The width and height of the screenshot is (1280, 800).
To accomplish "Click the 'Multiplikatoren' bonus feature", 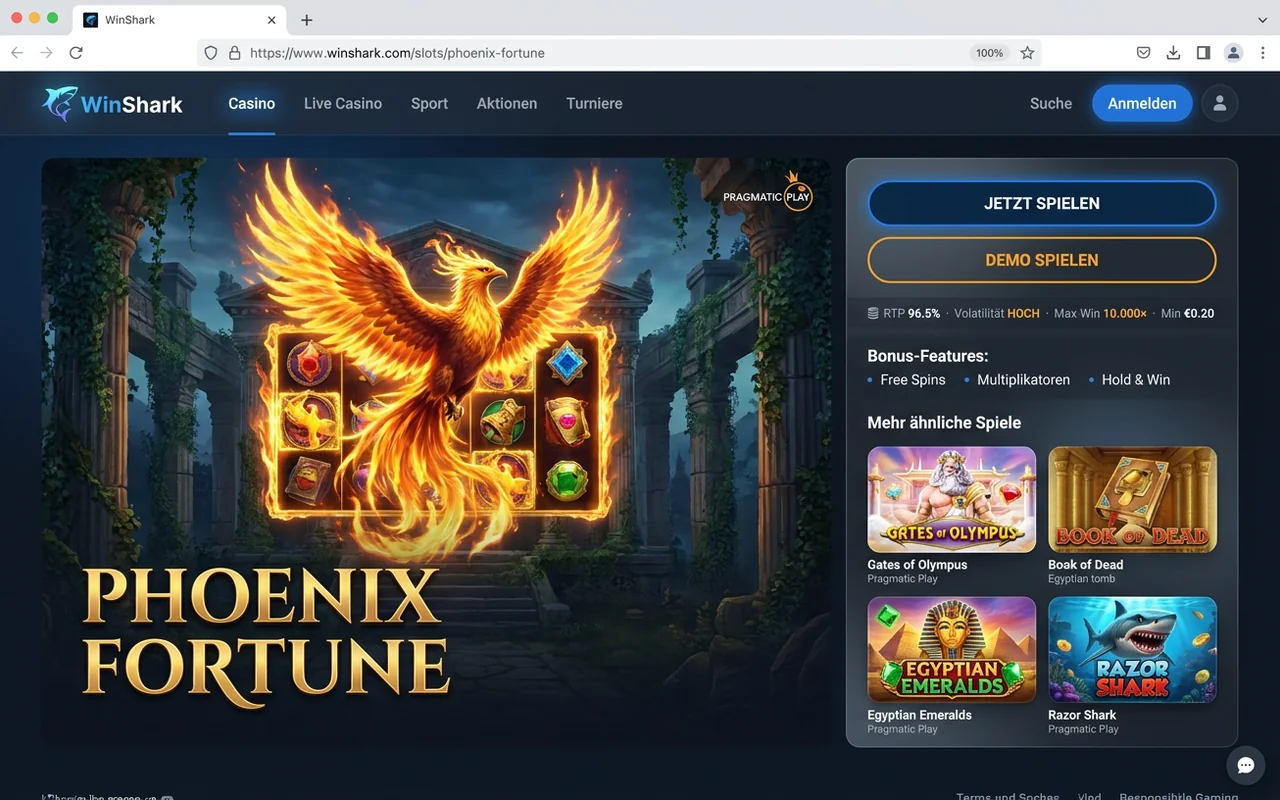I will (1023, 380).
